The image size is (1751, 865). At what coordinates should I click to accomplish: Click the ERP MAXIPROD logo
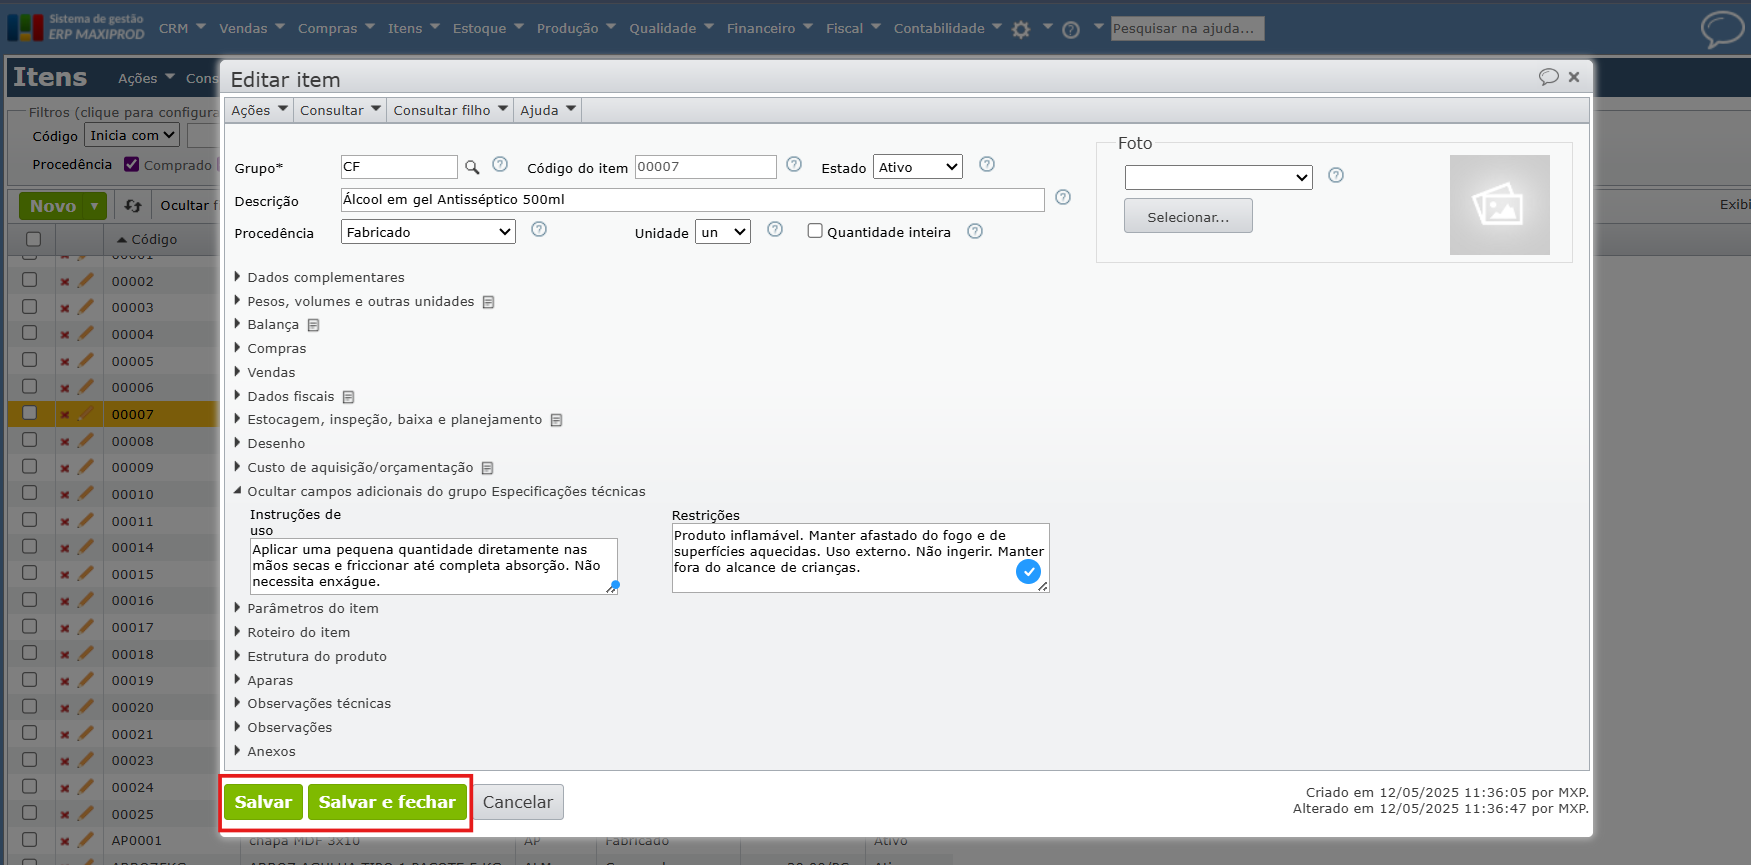click(76, 27)
